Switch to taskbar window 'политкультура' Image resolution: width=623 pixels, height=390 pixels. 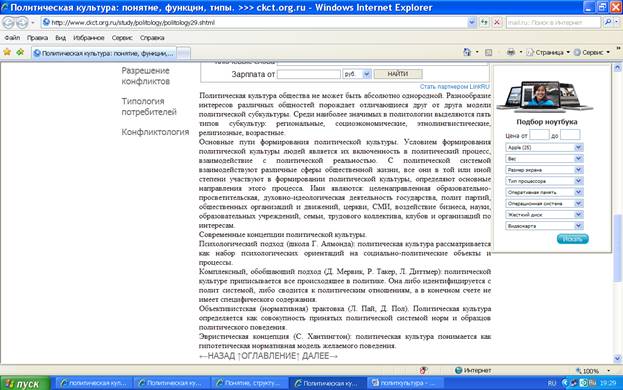click(x=405, y=383)
